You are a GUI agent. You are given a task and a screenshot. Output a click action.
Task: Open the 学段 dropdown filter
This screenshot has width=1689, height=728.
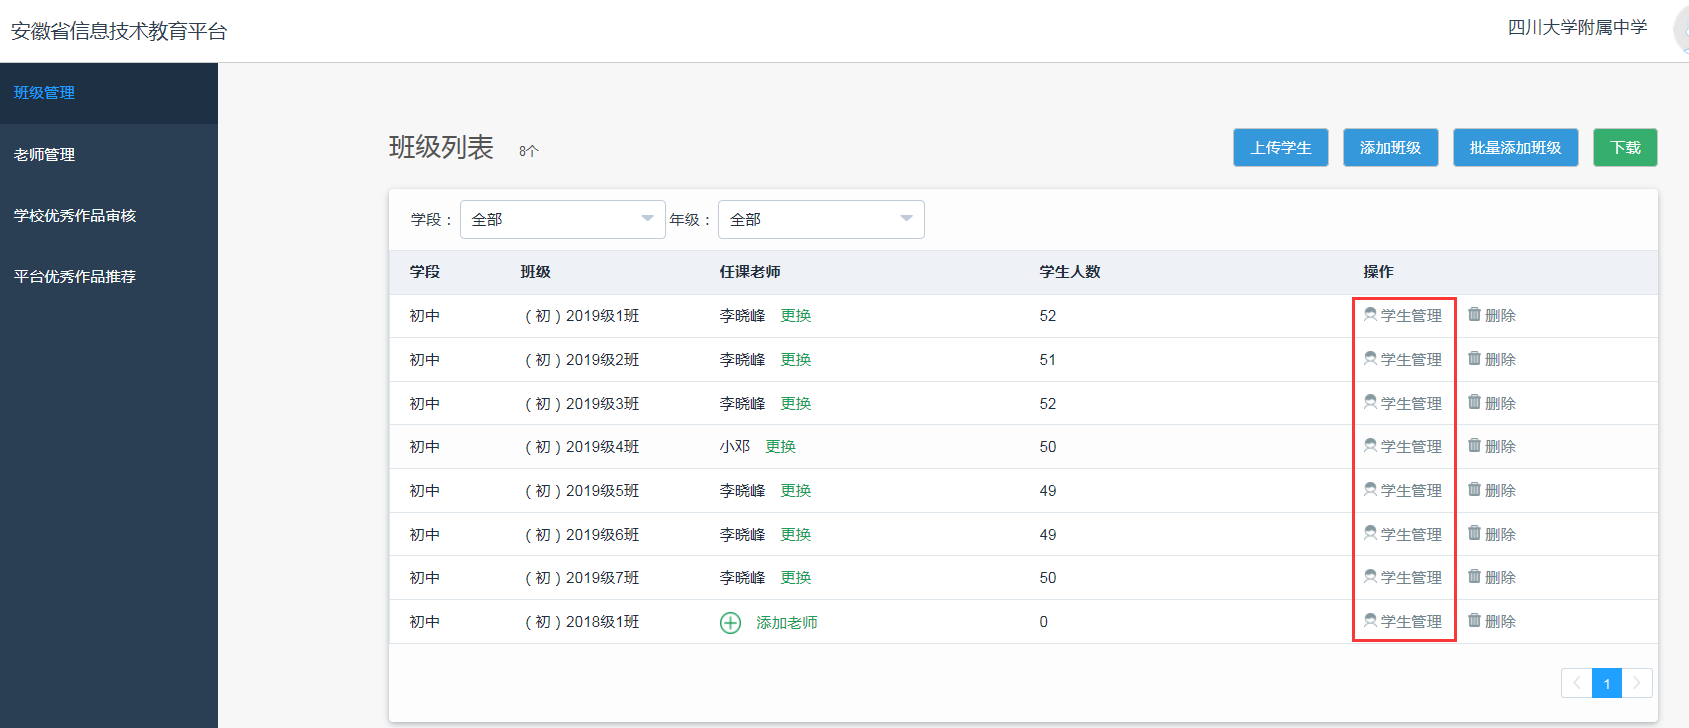click(x=562, y=220)
